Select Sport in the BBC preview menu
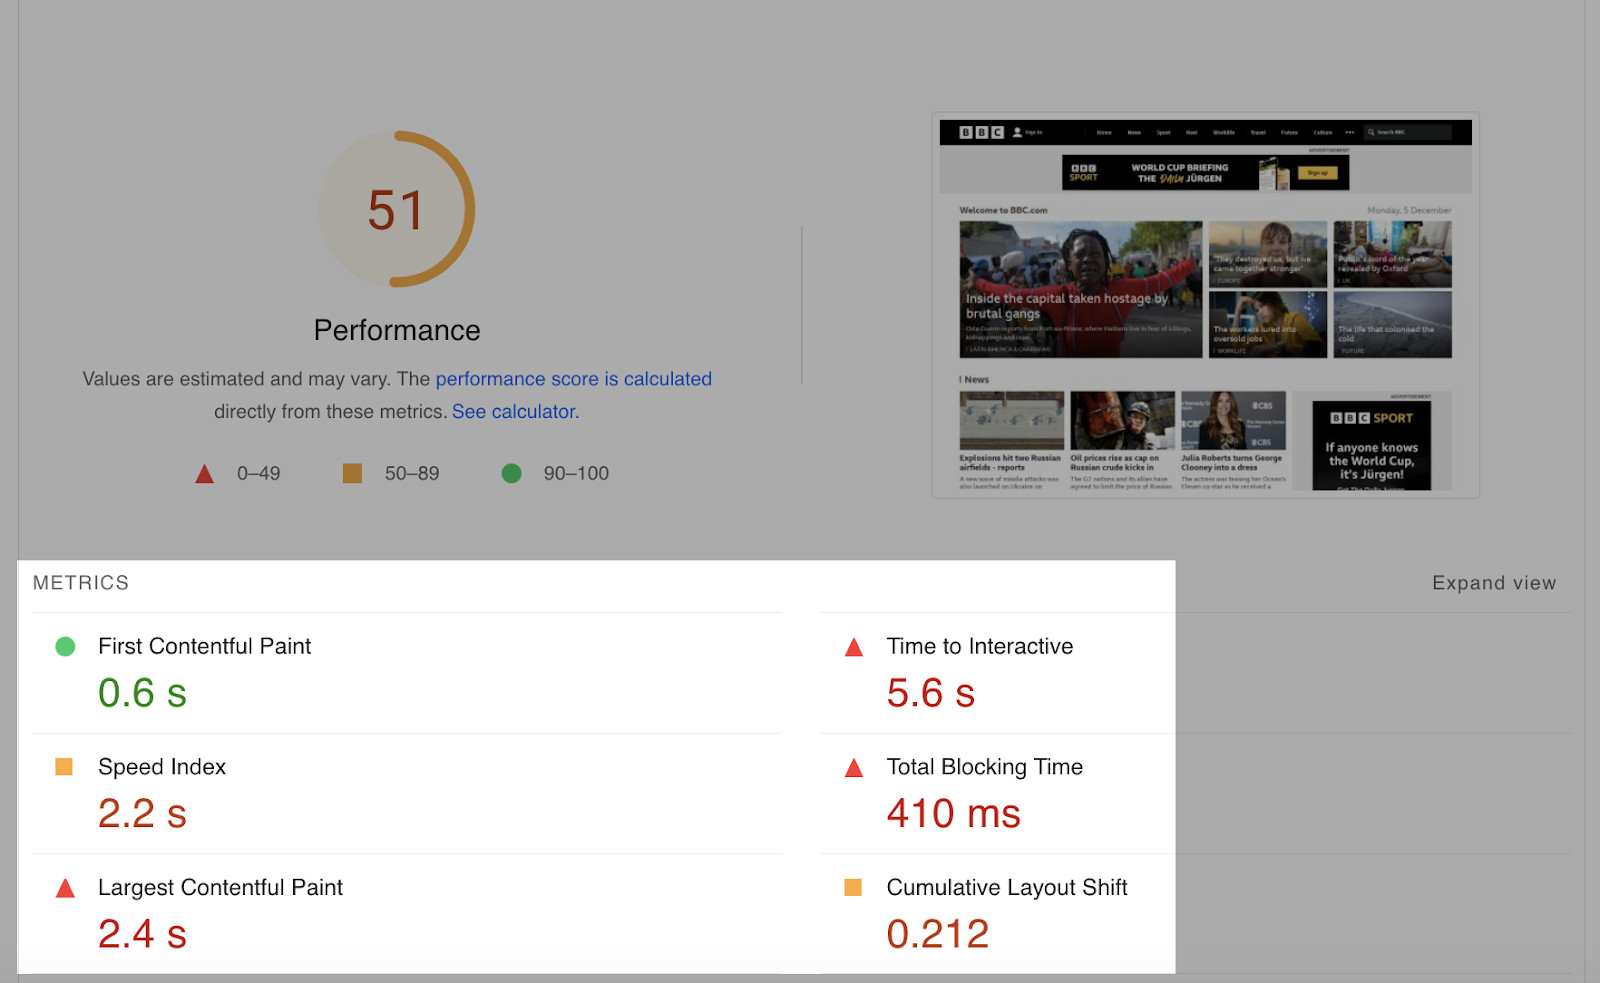Screen dimensions: 1600x983 click(x=1163, y=132)
